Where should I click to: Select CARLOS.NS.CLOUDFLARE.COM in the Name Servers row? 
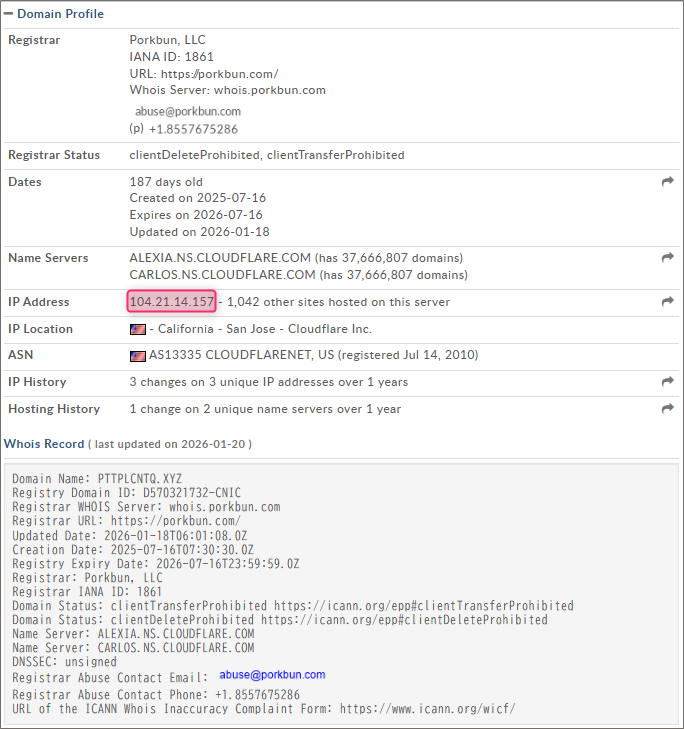coord(220,275)
